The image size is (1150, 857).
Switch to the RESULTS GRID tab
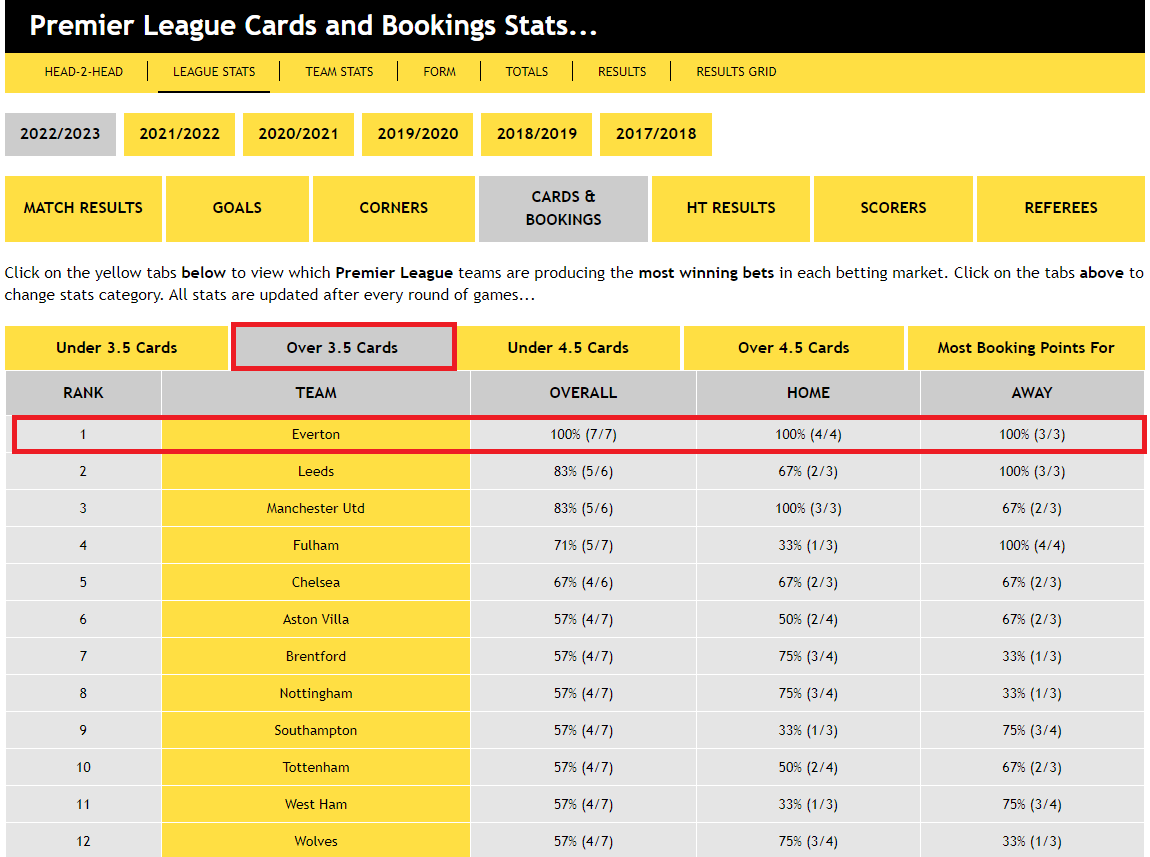coord(736,71)
